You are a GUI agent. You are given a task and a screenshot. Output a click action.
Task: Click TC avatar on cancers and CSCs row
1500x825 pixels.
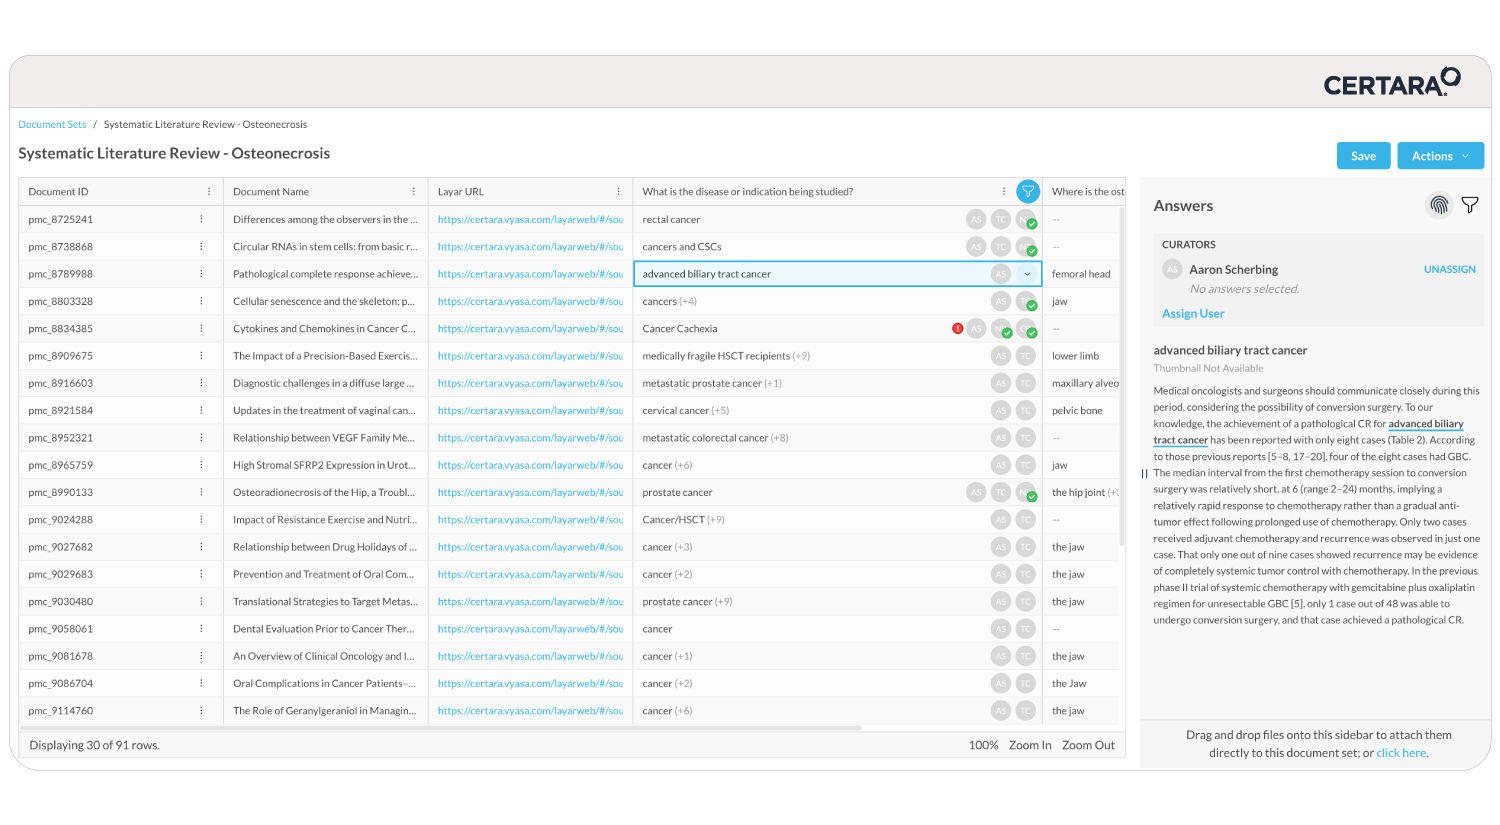1001,246
